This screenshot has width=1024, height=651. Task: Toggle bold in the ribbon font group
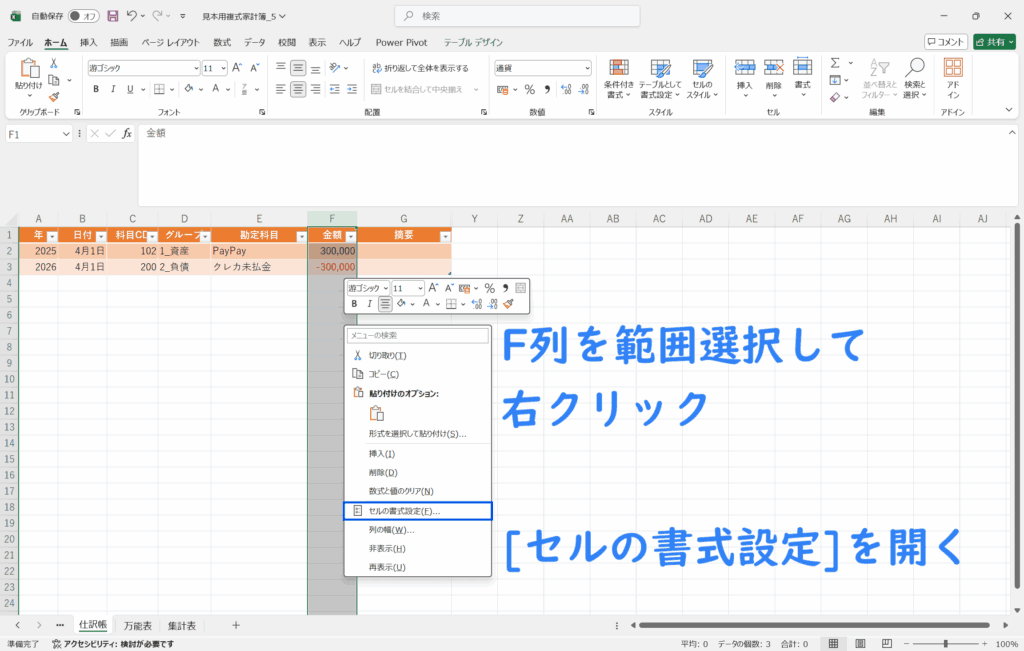(x=97, y=89)
